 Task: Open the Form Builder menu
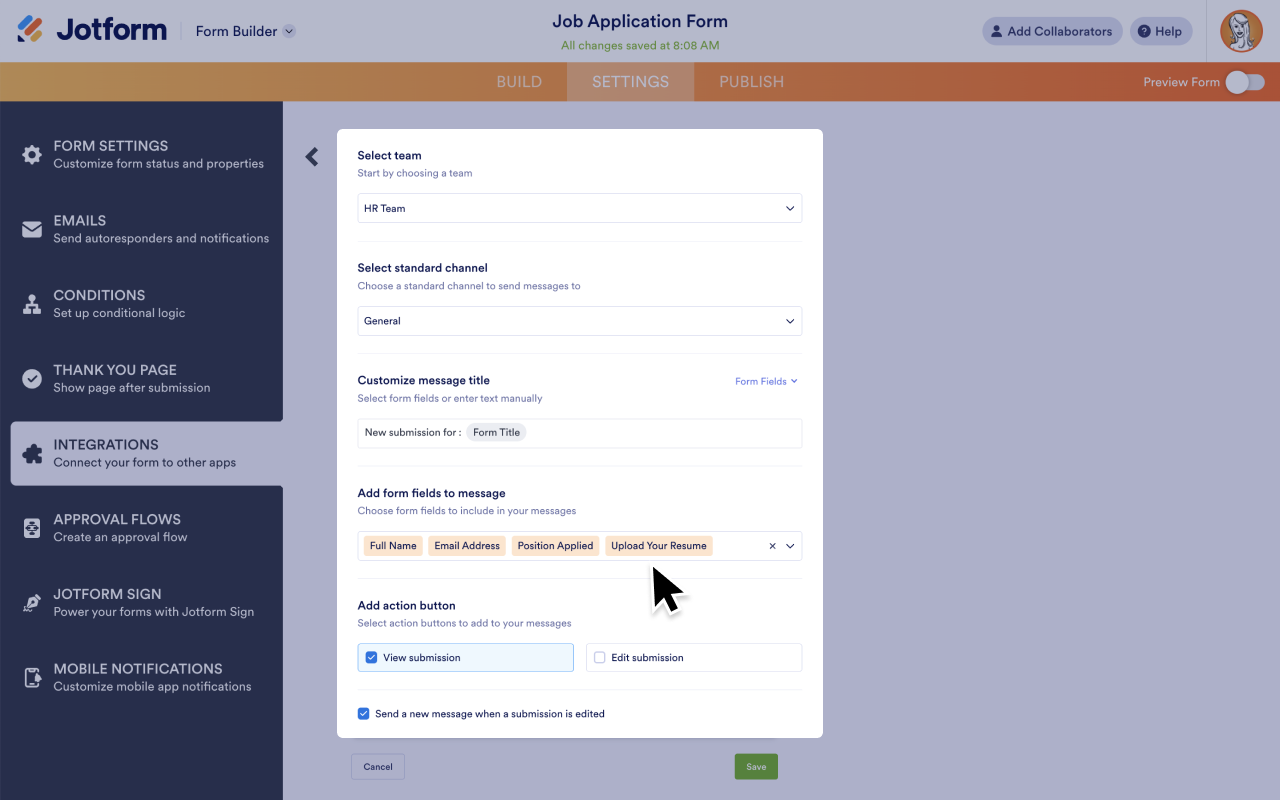click(244, 31)
